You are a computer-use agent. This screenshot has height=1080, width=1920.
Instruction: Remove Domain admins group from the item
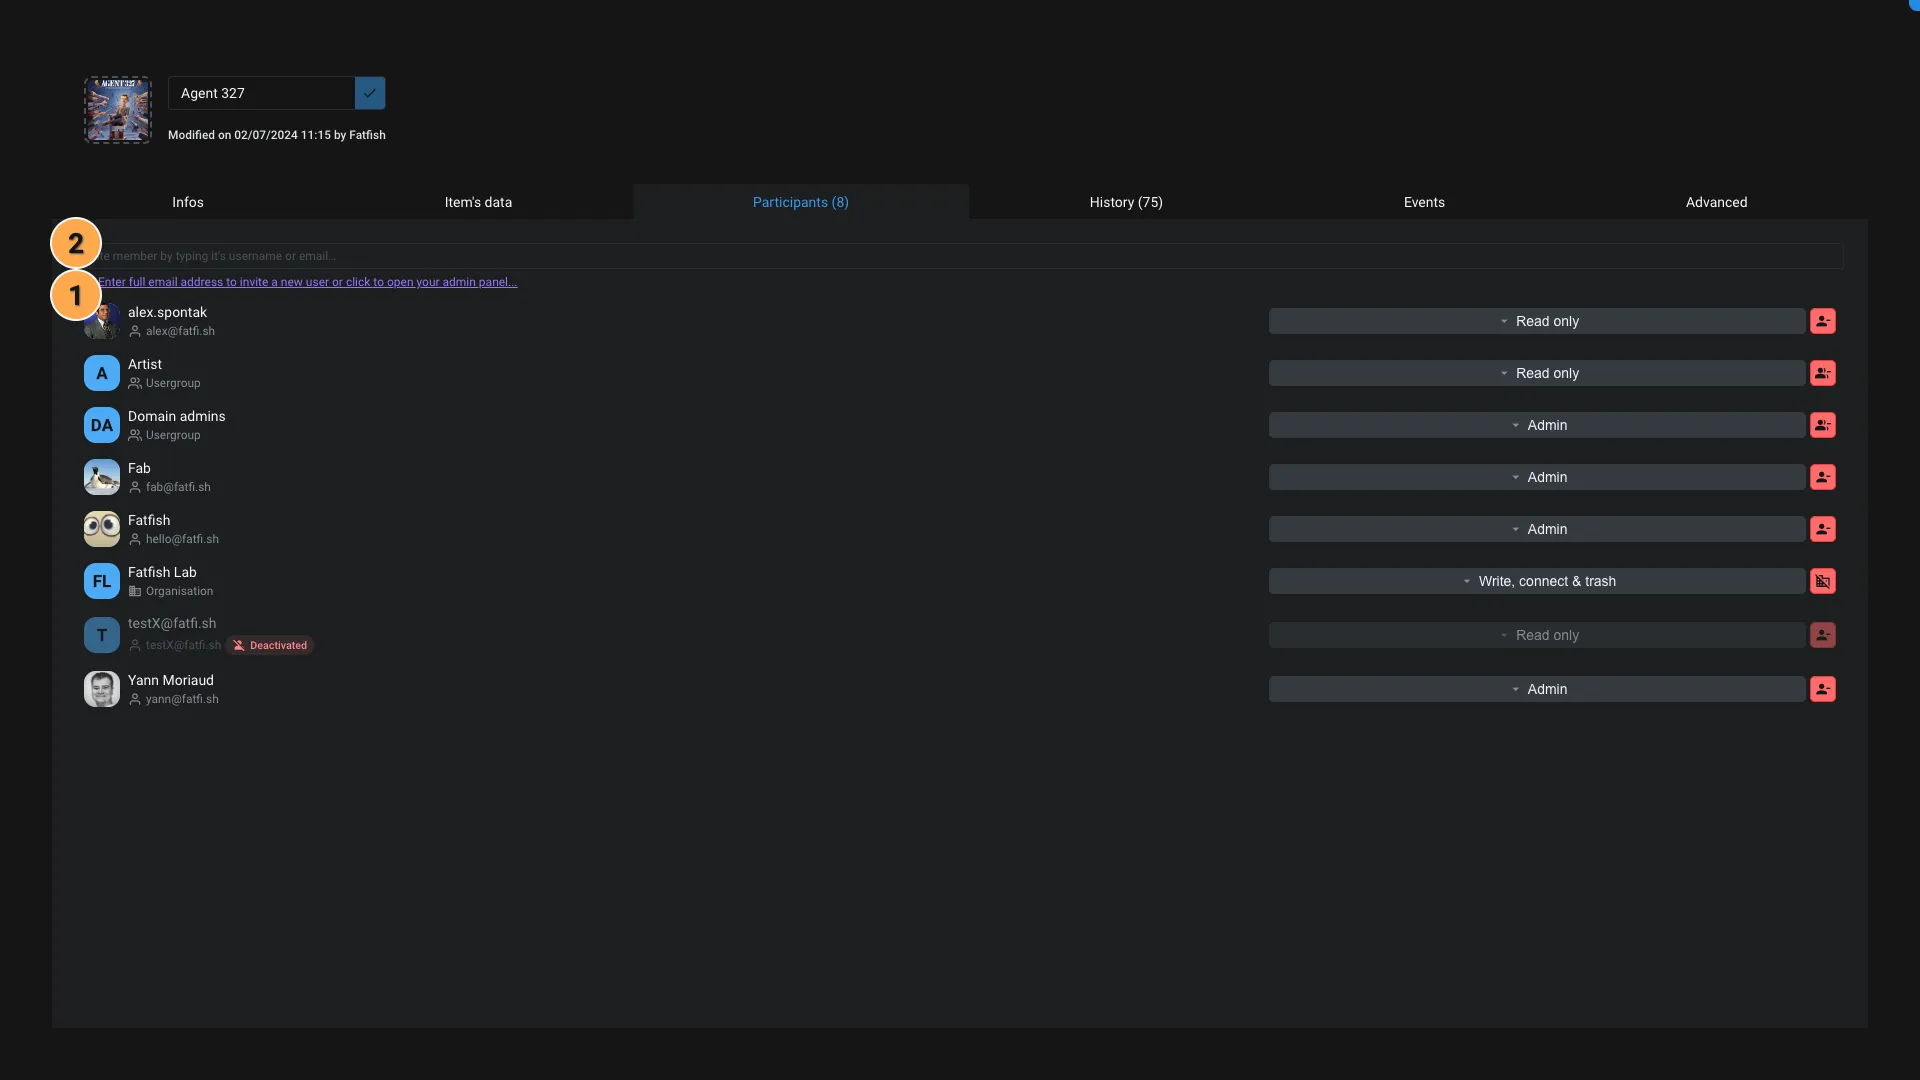pos(1823,425)
